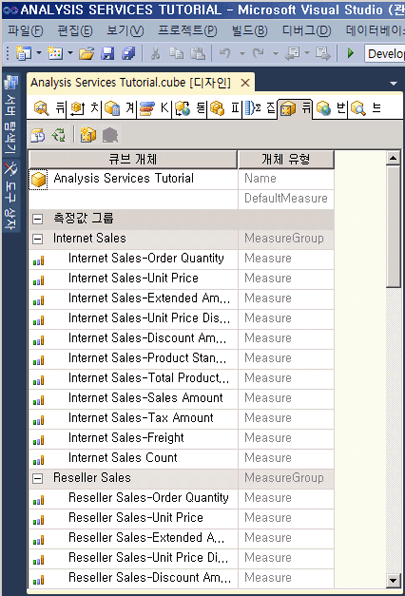
Task: Click the scrollbar down arrow
Action: tap(393, 580)
